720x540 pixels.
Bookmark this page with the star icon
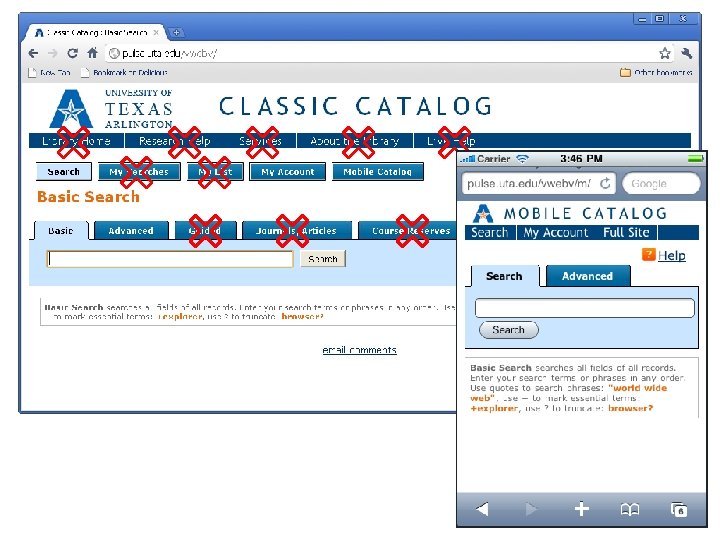click(664, 53)
